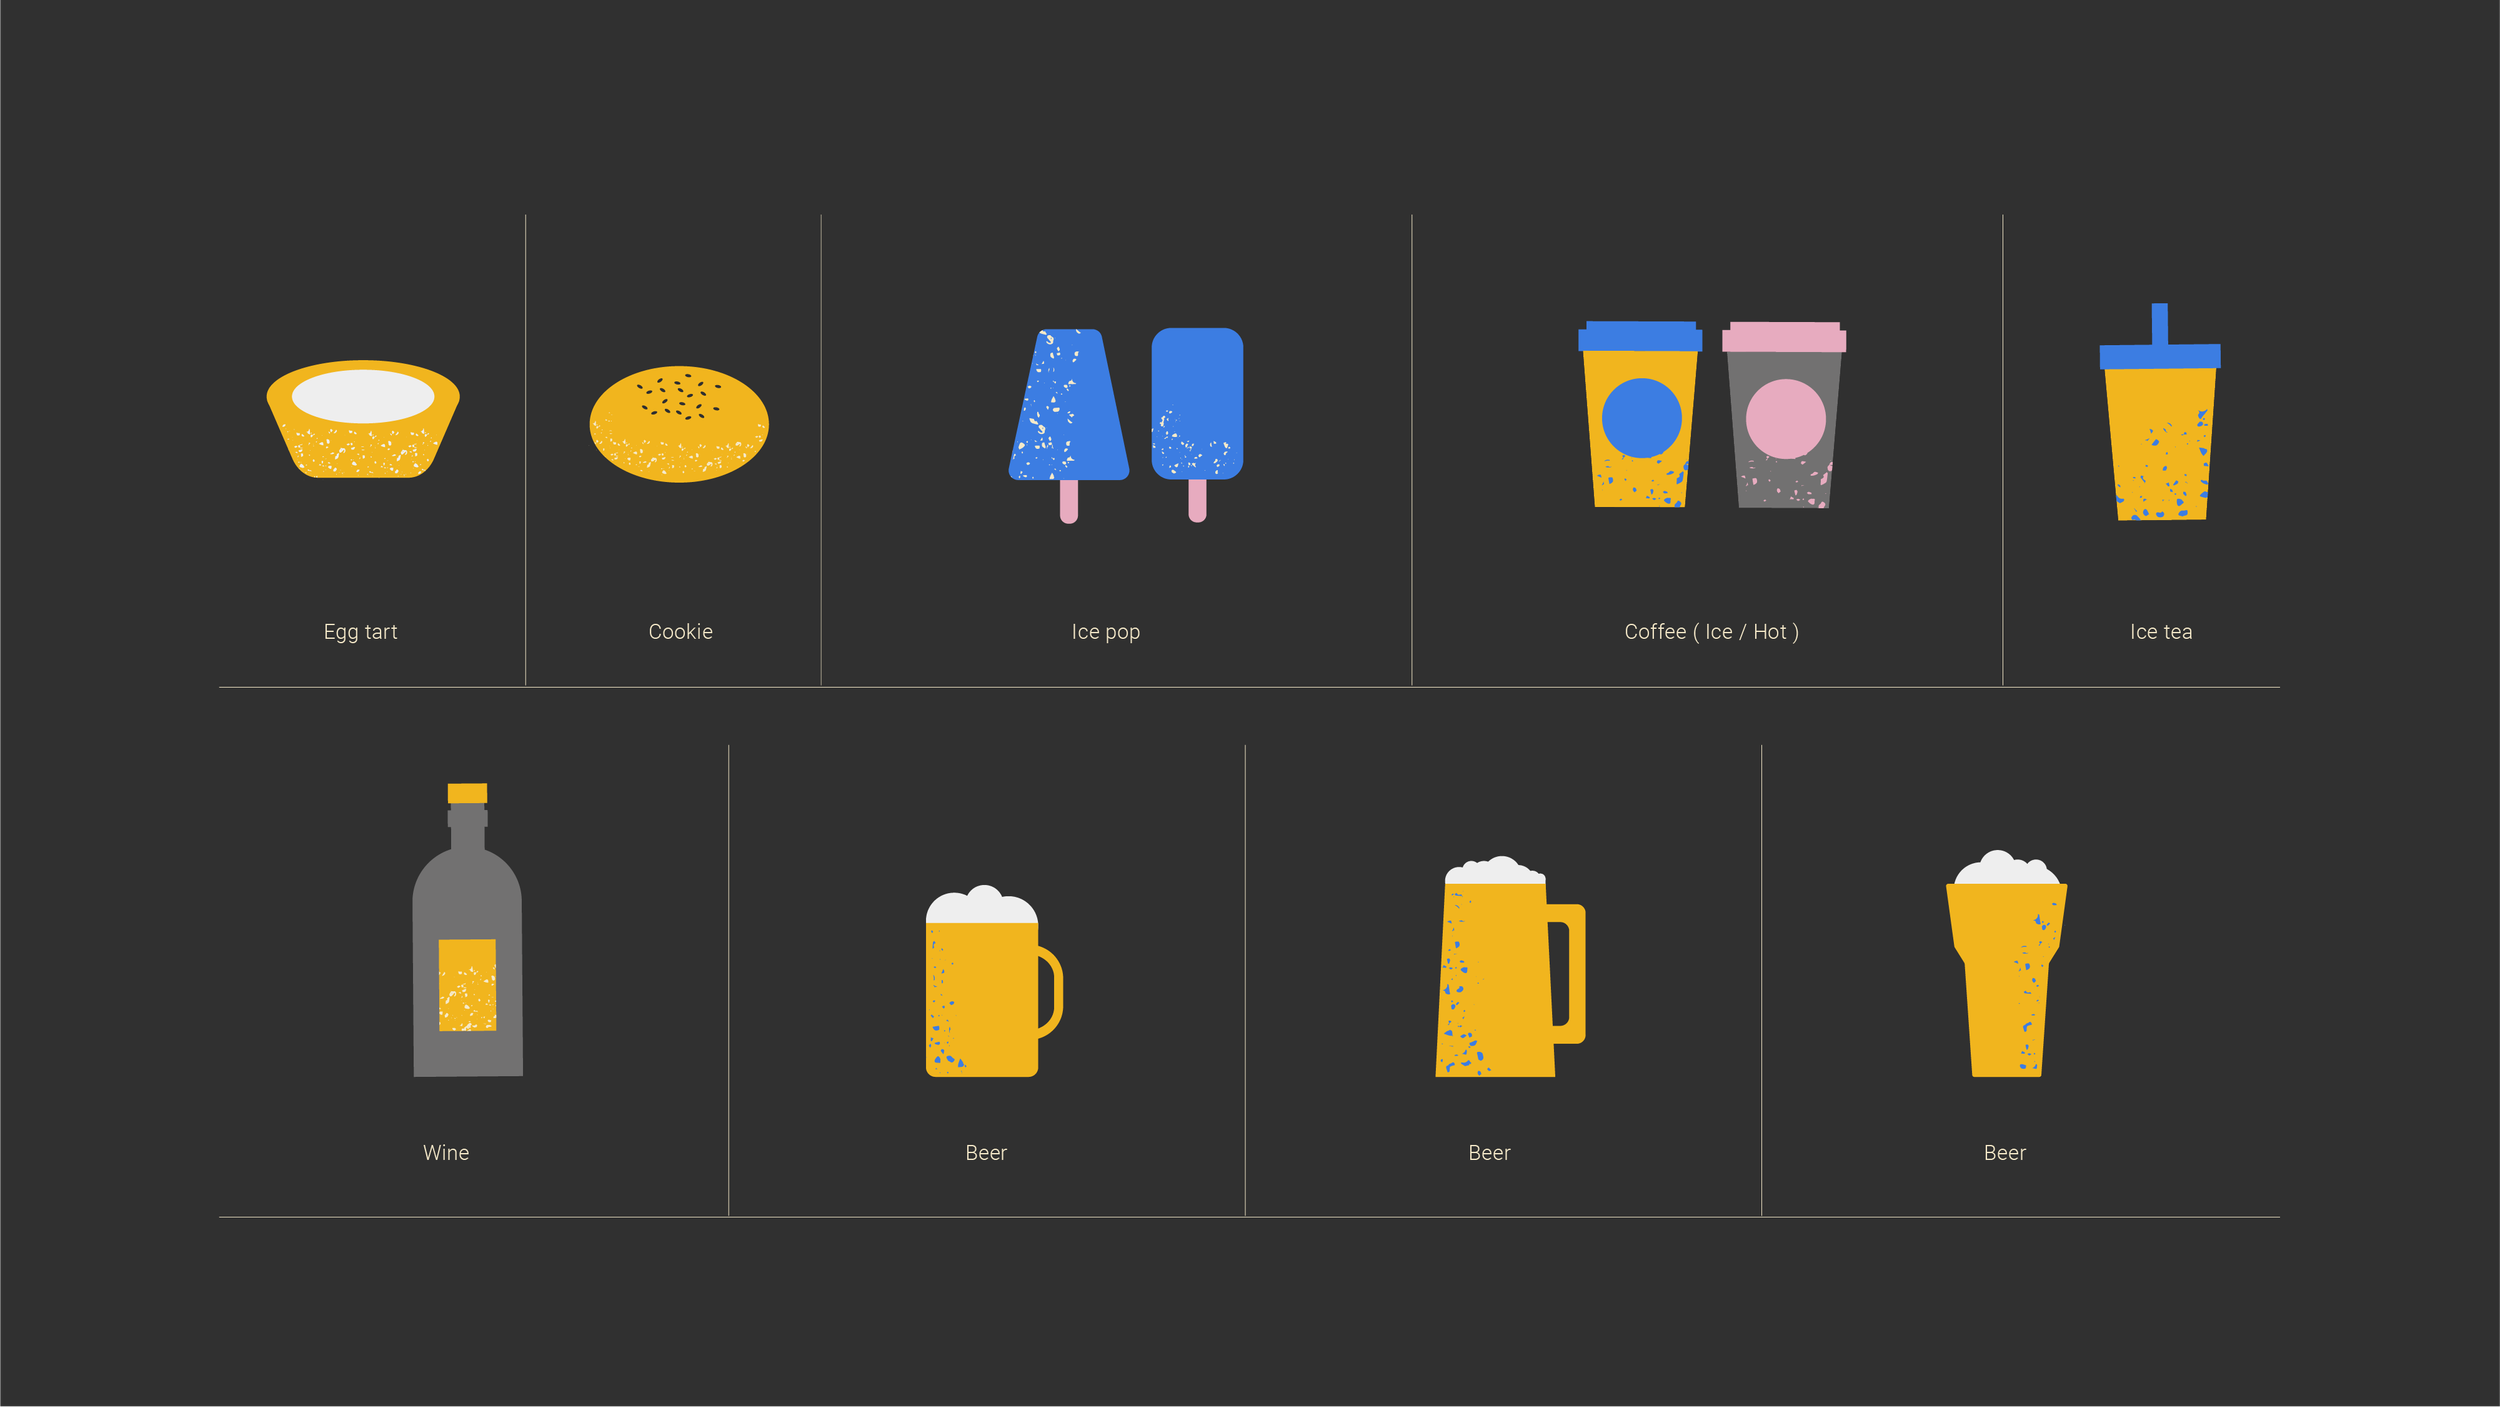Click the "Ice pop" label
2500x1407 pixels.
[x=1106, y=632]
